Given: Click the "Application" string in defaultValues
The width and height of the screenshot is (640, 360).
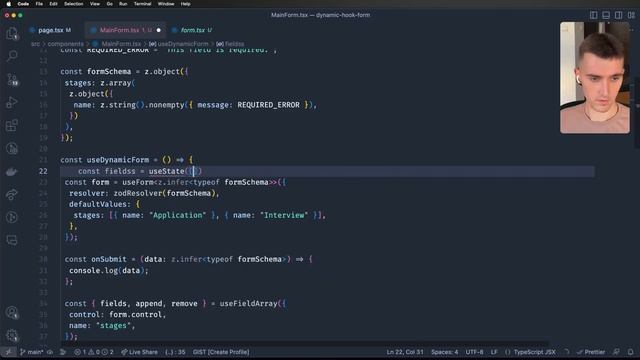Looking at the screenshot, I should pyautogui.click(x=177, y=215).
